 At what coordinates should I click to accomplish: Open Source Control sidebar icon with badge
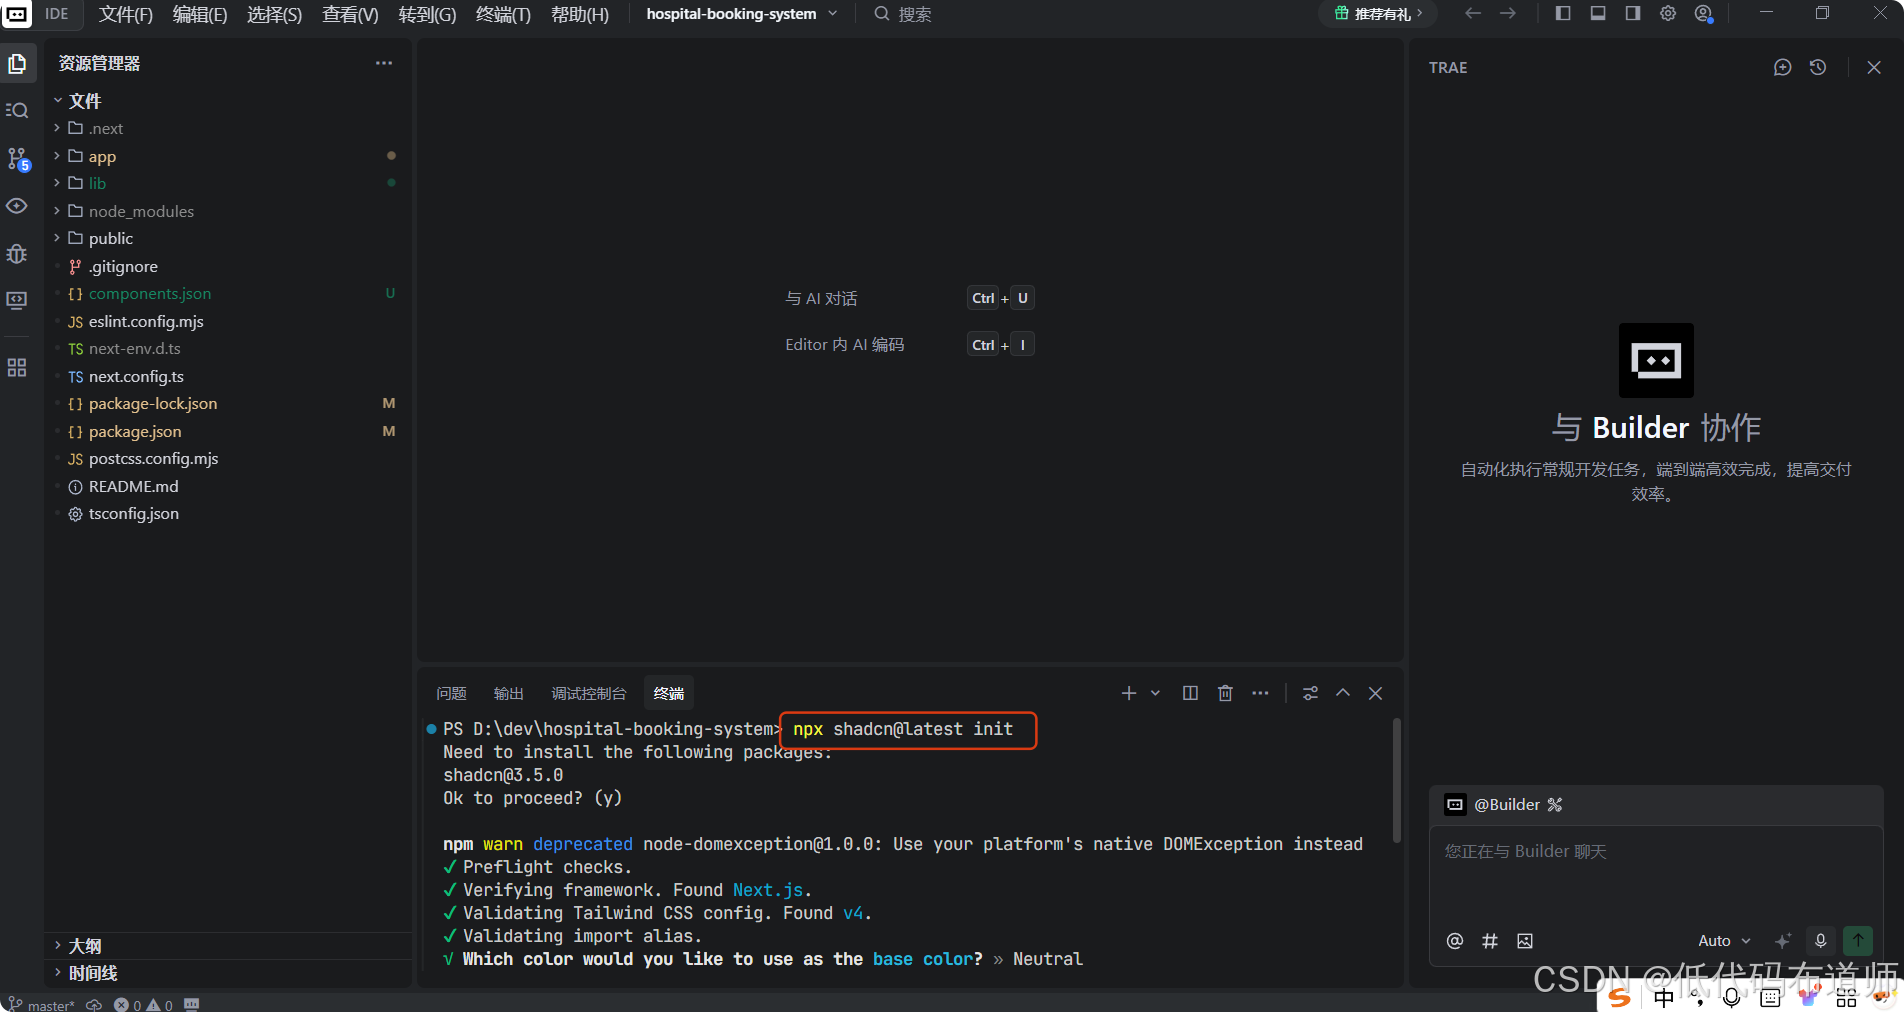(x=17, y=158)
